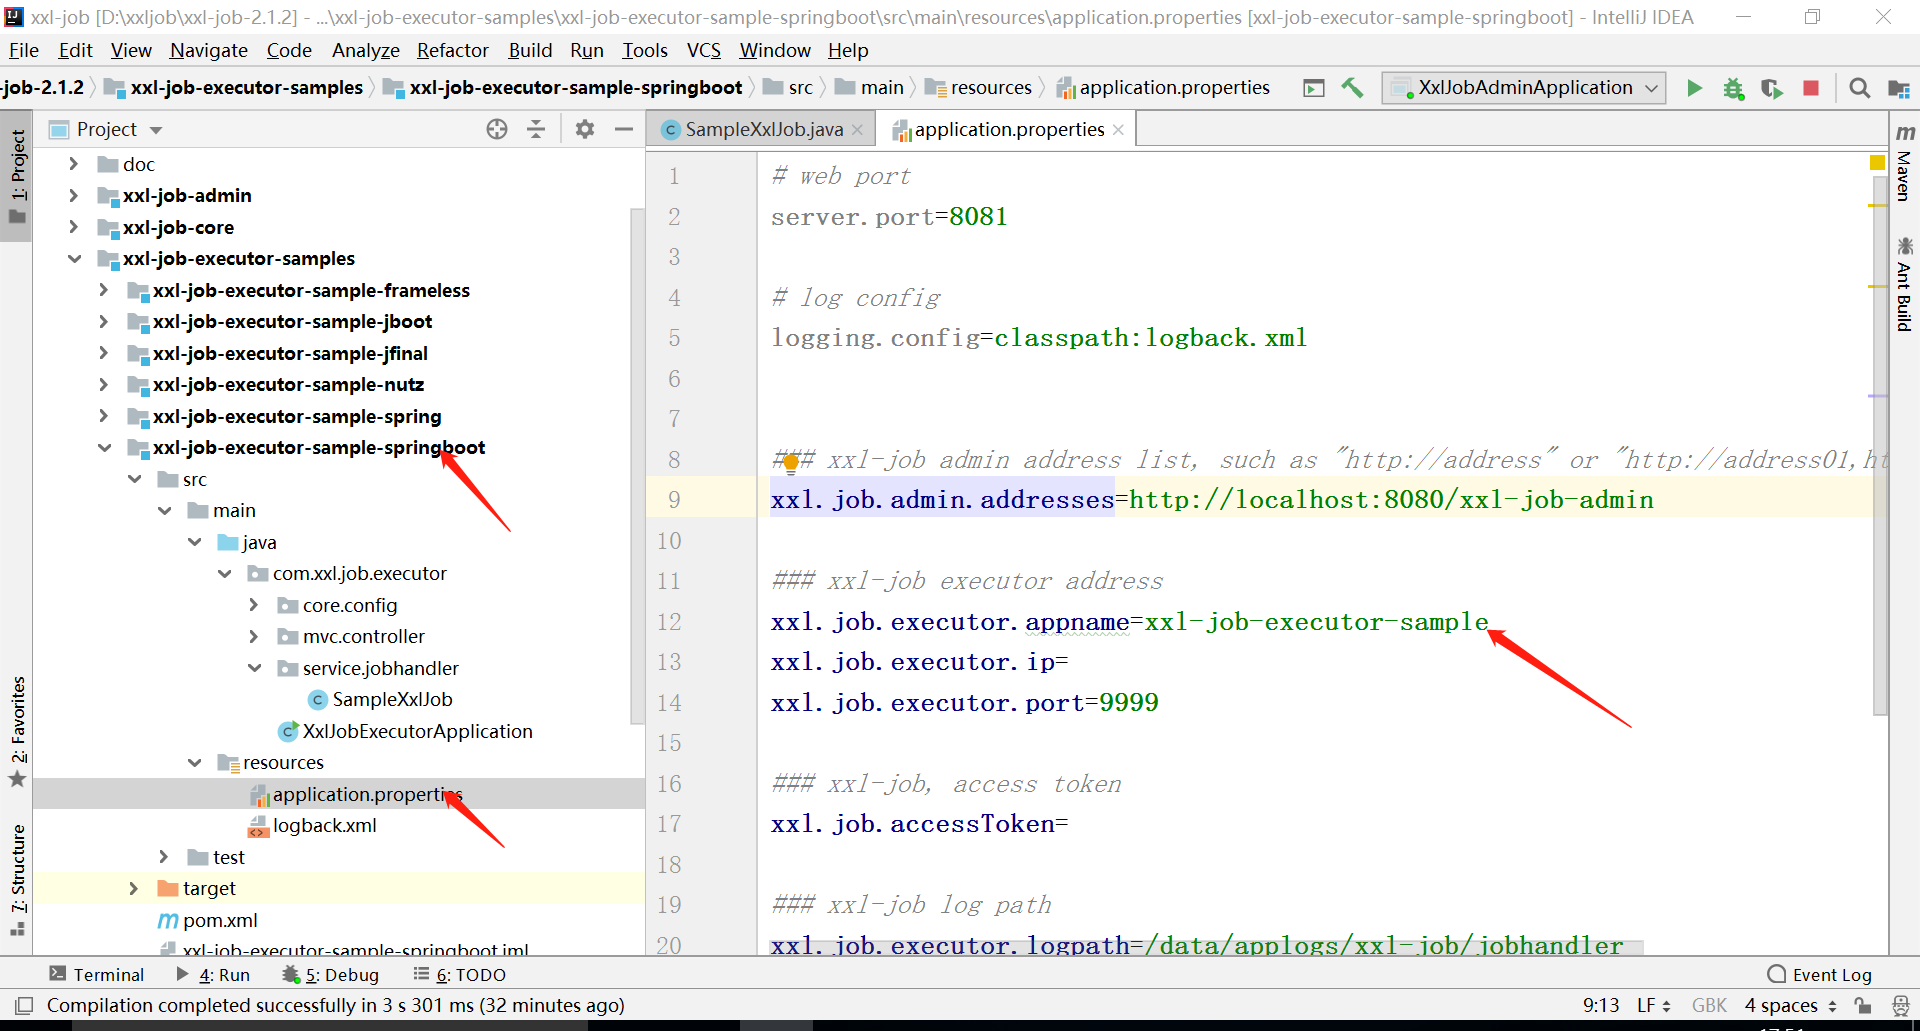Toggle the 2: Favorites tool window
This screenshot has width=1920, height=1031.
(17, 732)
